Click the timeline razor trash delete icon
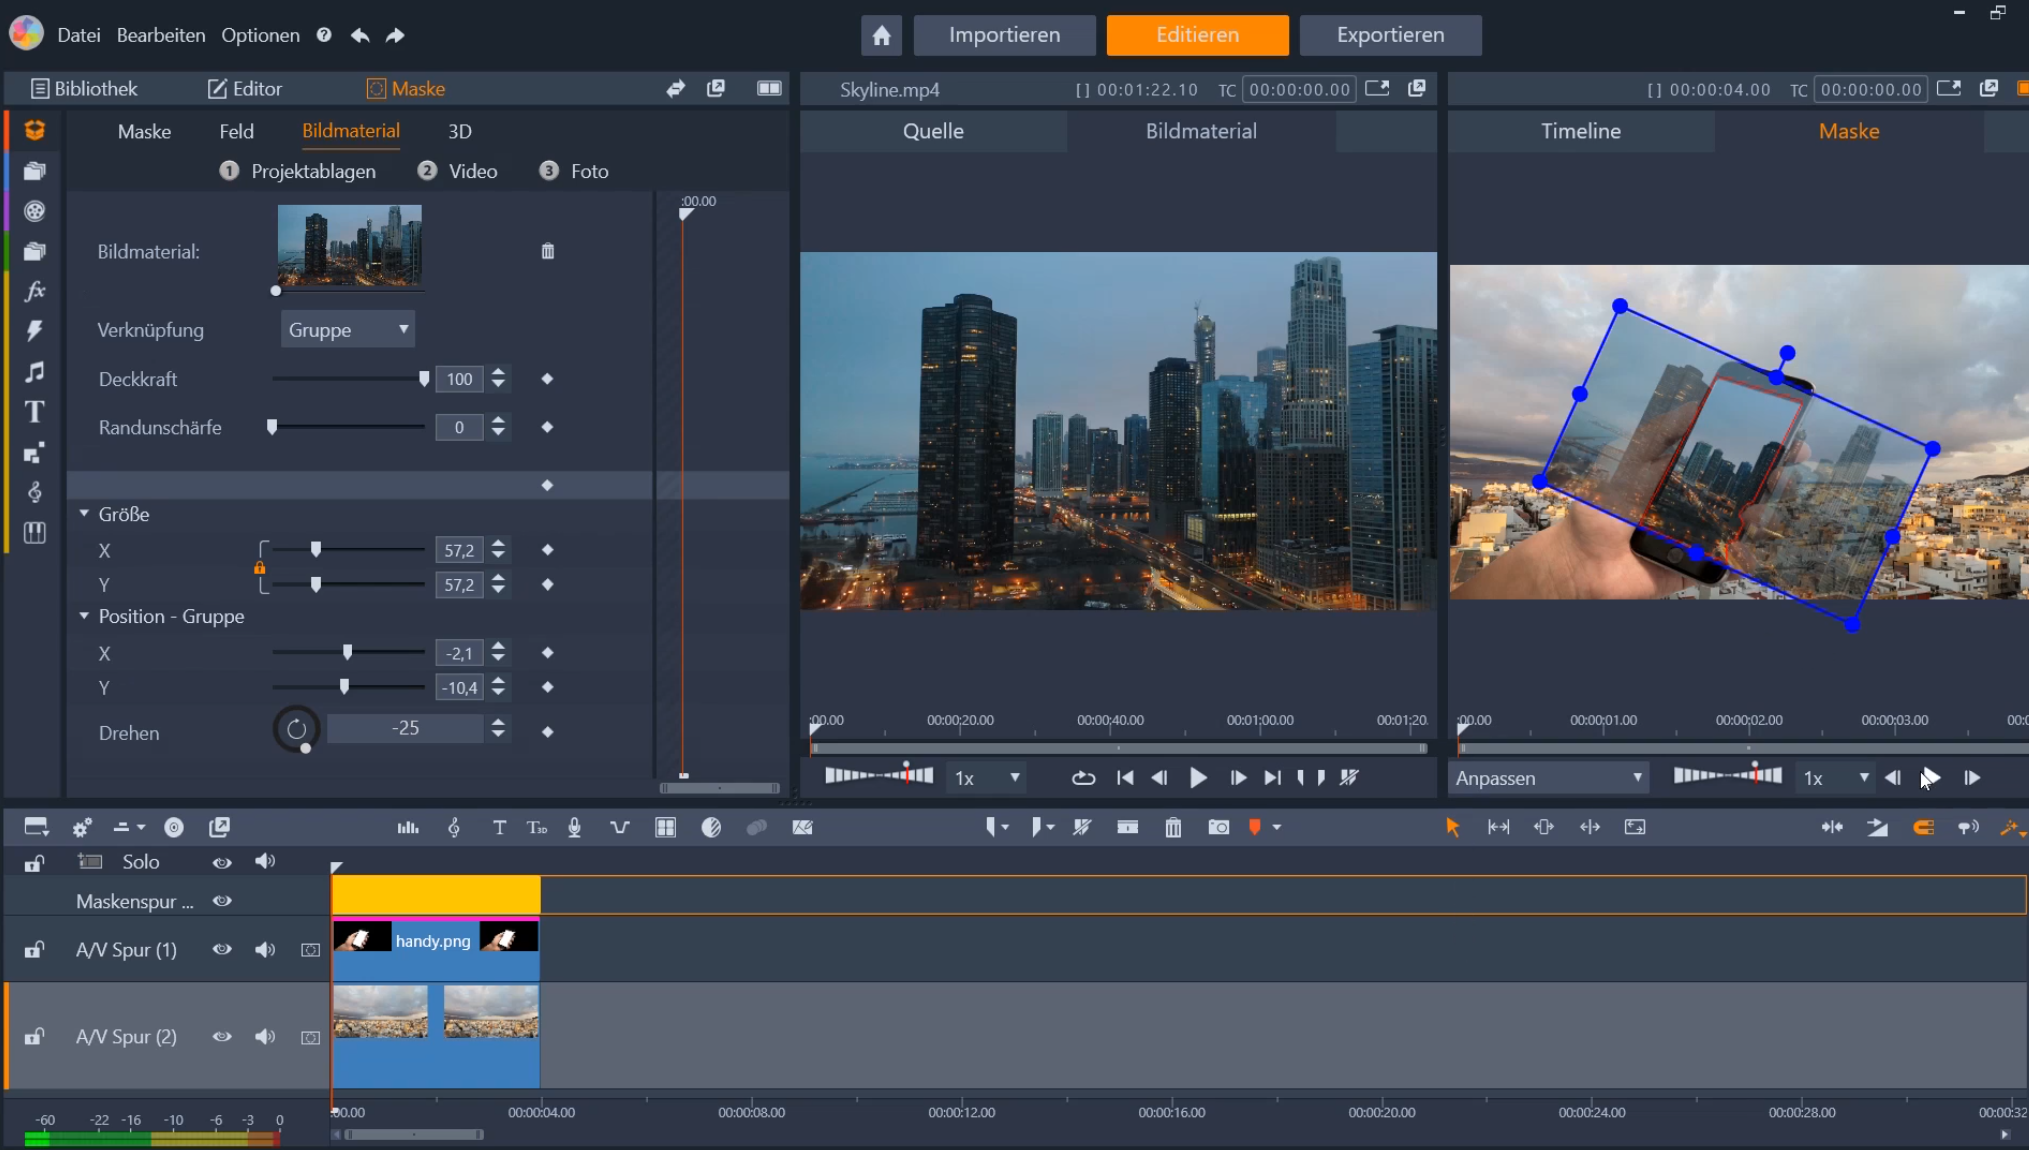The width and height of the screenshot is (2029, 1150). [x=1173, y=827]
